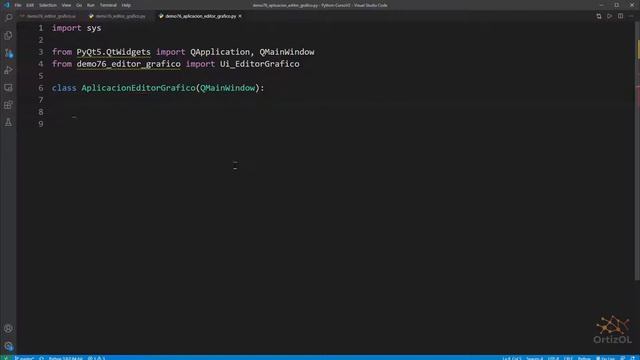Click the Go Live button in status bar
The image size is (640, 360).
605,358
